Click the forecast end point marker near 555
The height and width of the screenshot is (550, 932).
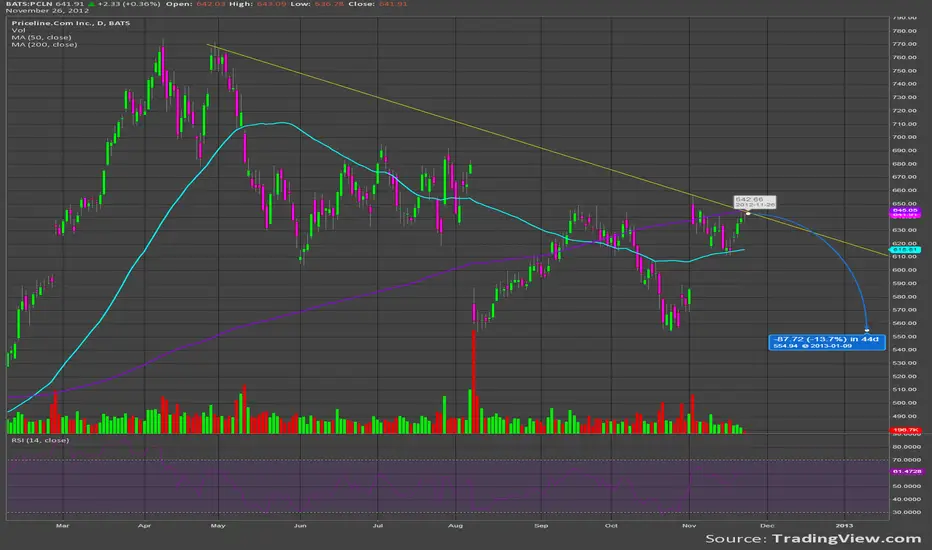[x=867, y=331]
